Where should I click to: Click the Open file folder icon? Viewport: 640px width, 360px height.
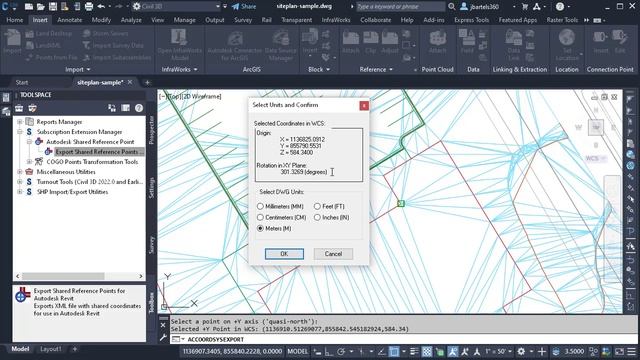[x=41, y=7]
